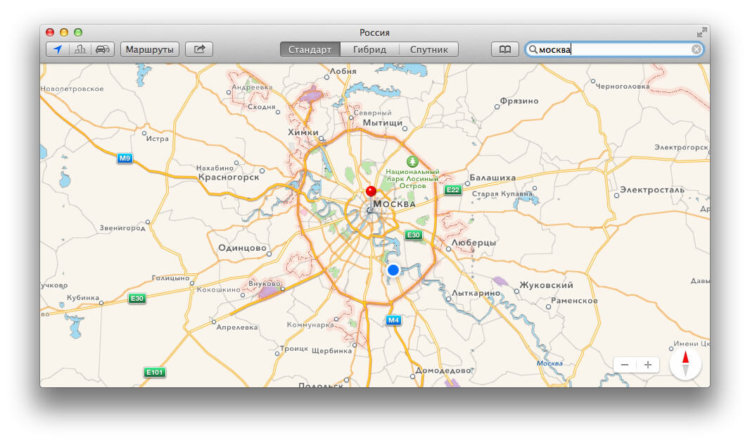Select the E30 shield near Кубинка
This screenshot has width=750, height=443.
point(137,299)
